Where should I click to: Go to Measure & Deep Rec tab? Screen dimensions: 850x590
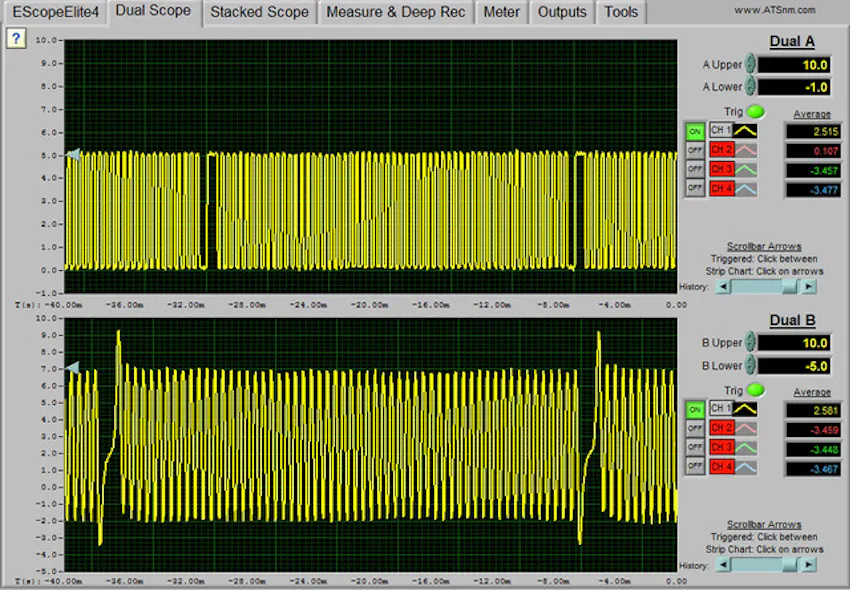click(396, 12)
